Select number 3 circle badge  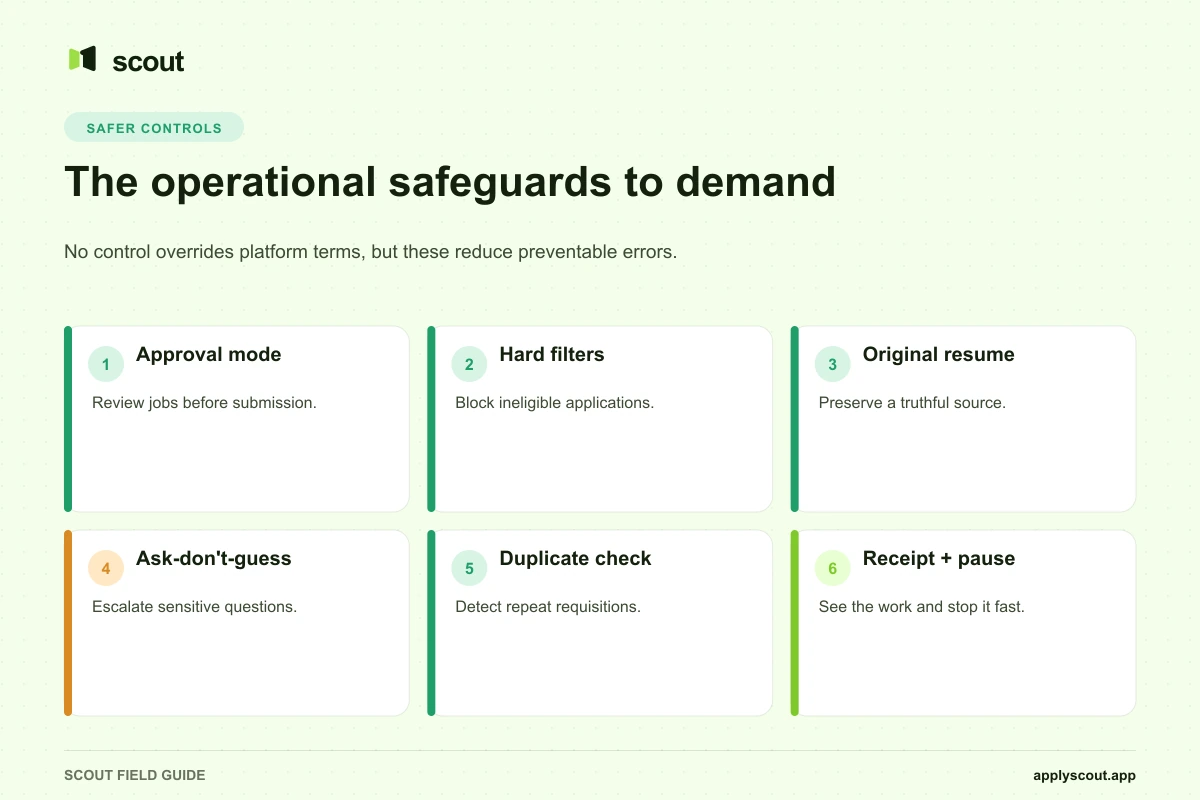point(832,365)
